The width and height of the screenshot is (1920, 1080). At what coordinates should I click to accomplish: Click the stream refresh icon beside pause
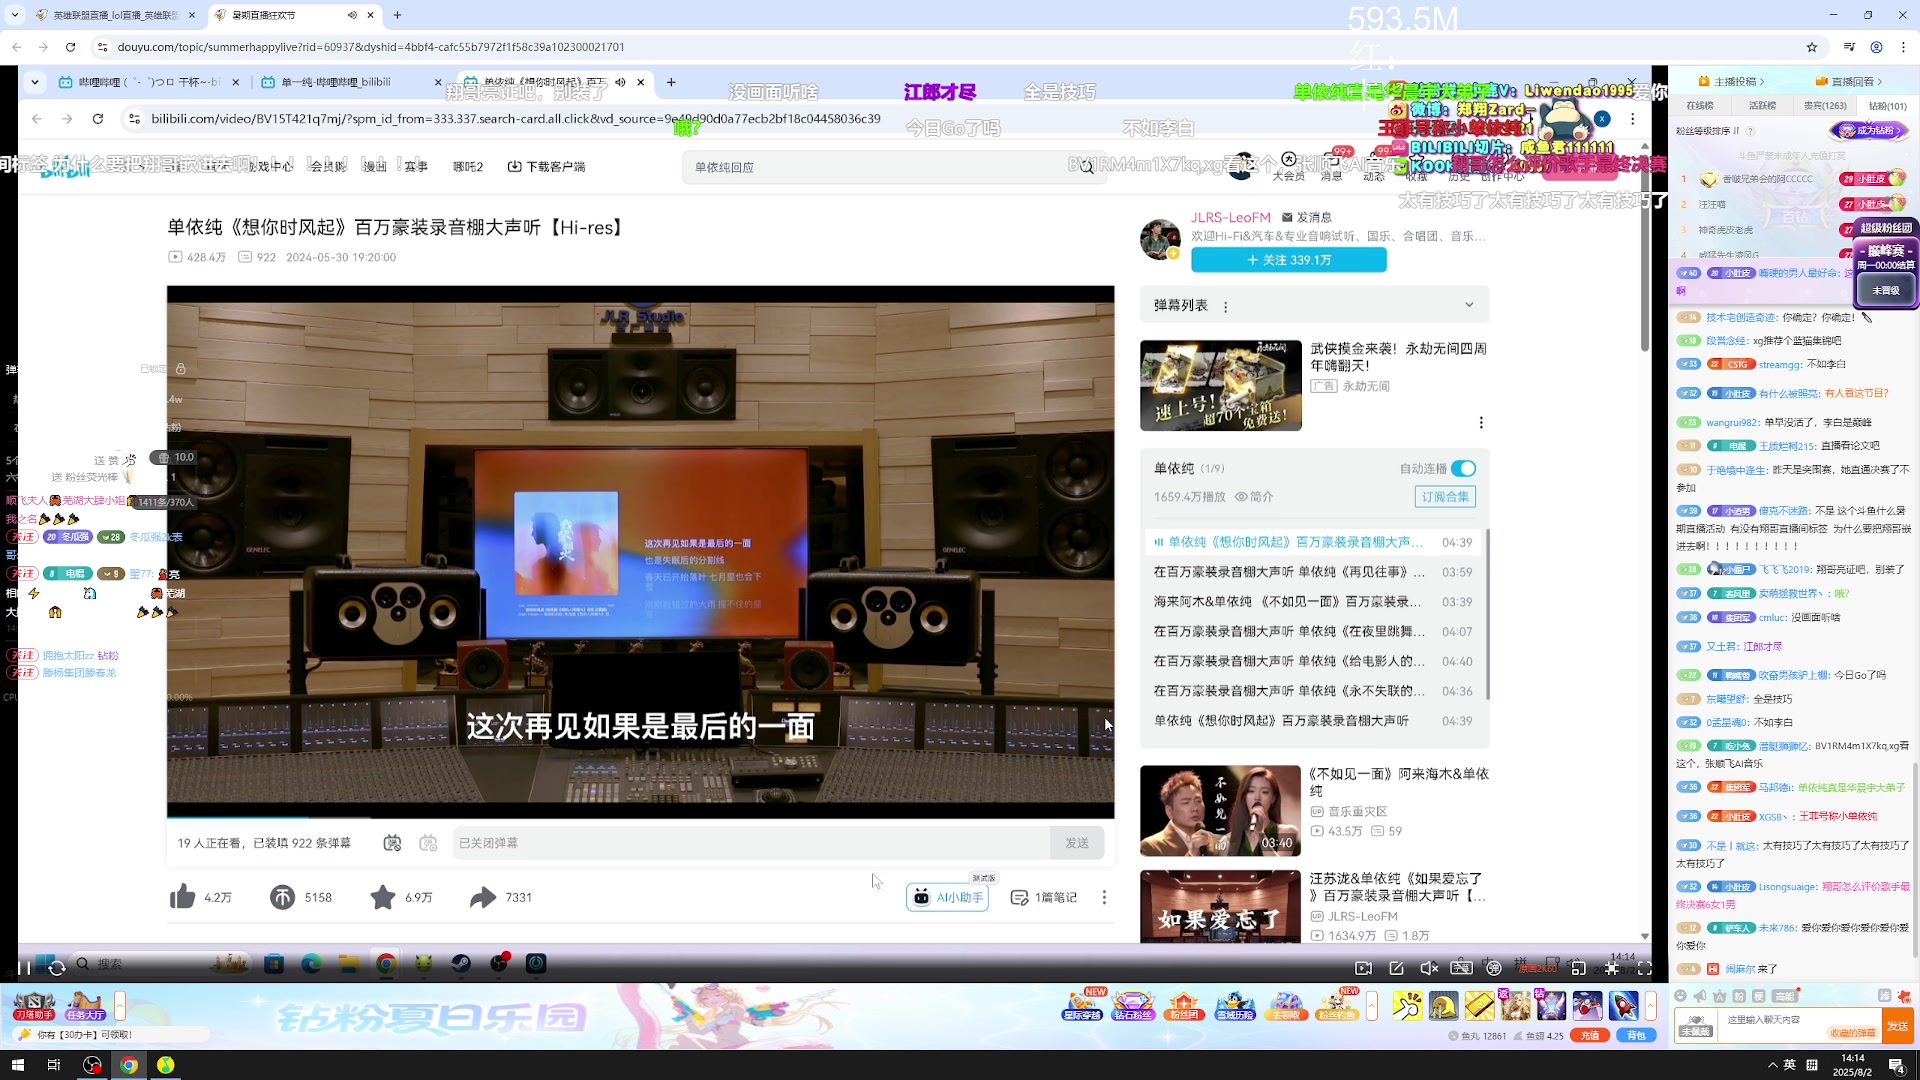pos(57,968)
